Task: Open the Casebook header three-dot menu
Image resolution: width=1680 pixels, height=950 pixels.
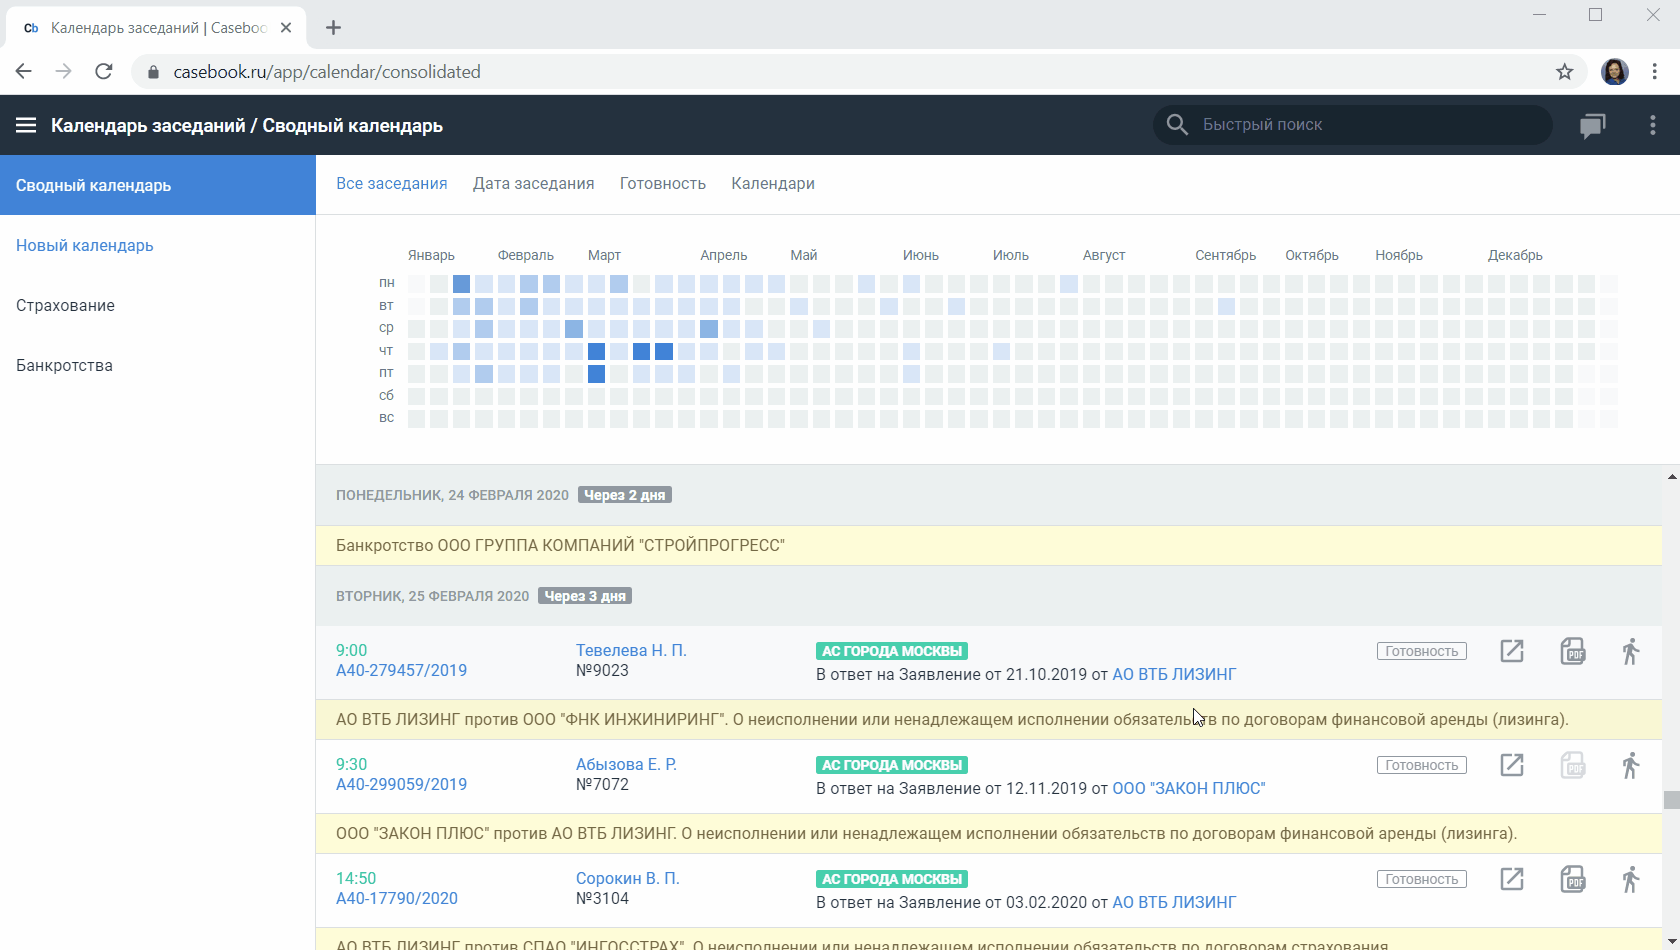Action: point(1653,125)
